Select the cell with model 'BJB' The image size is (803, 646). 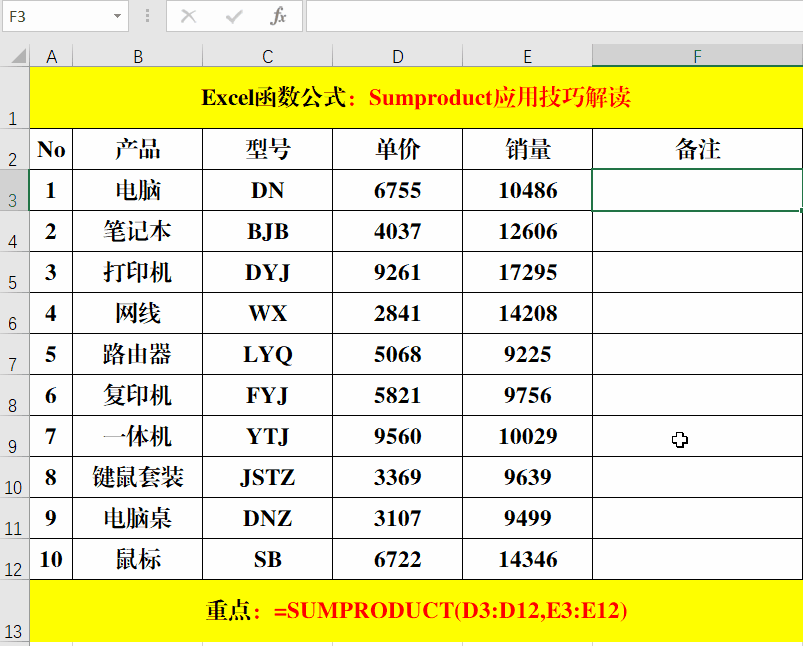tap(267, 231)
